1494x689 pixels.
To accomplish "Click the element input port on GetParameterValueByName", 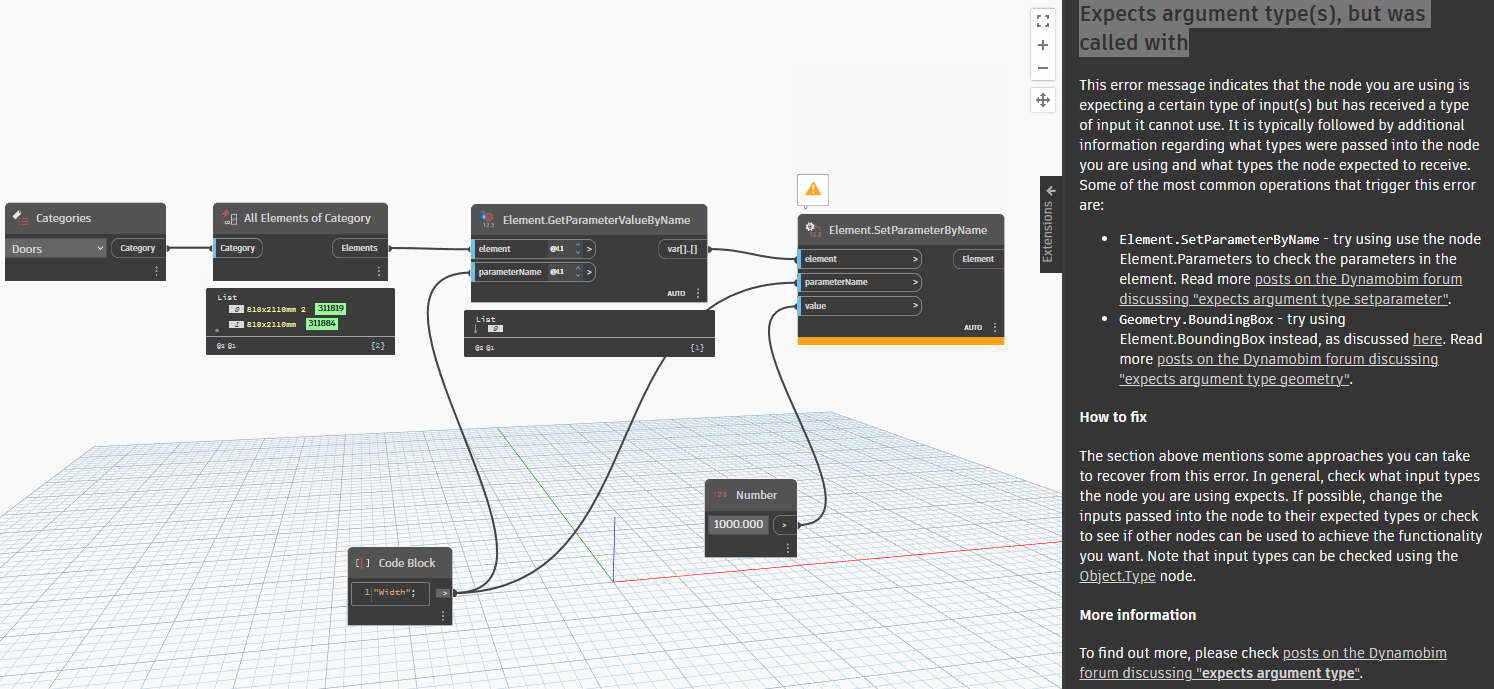I will [x=534, y=249].
